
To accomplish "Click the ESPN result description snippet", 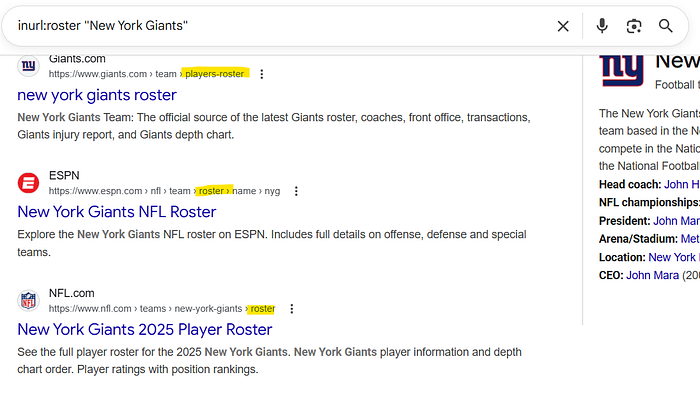I will pos(272,243).
